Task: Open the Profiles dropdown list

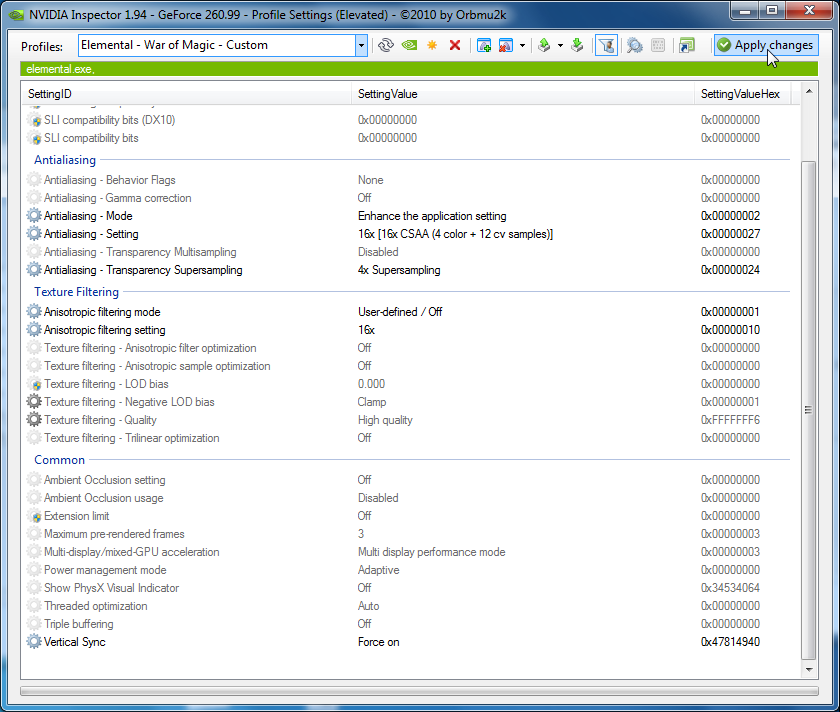Action: tap(361, 46)
